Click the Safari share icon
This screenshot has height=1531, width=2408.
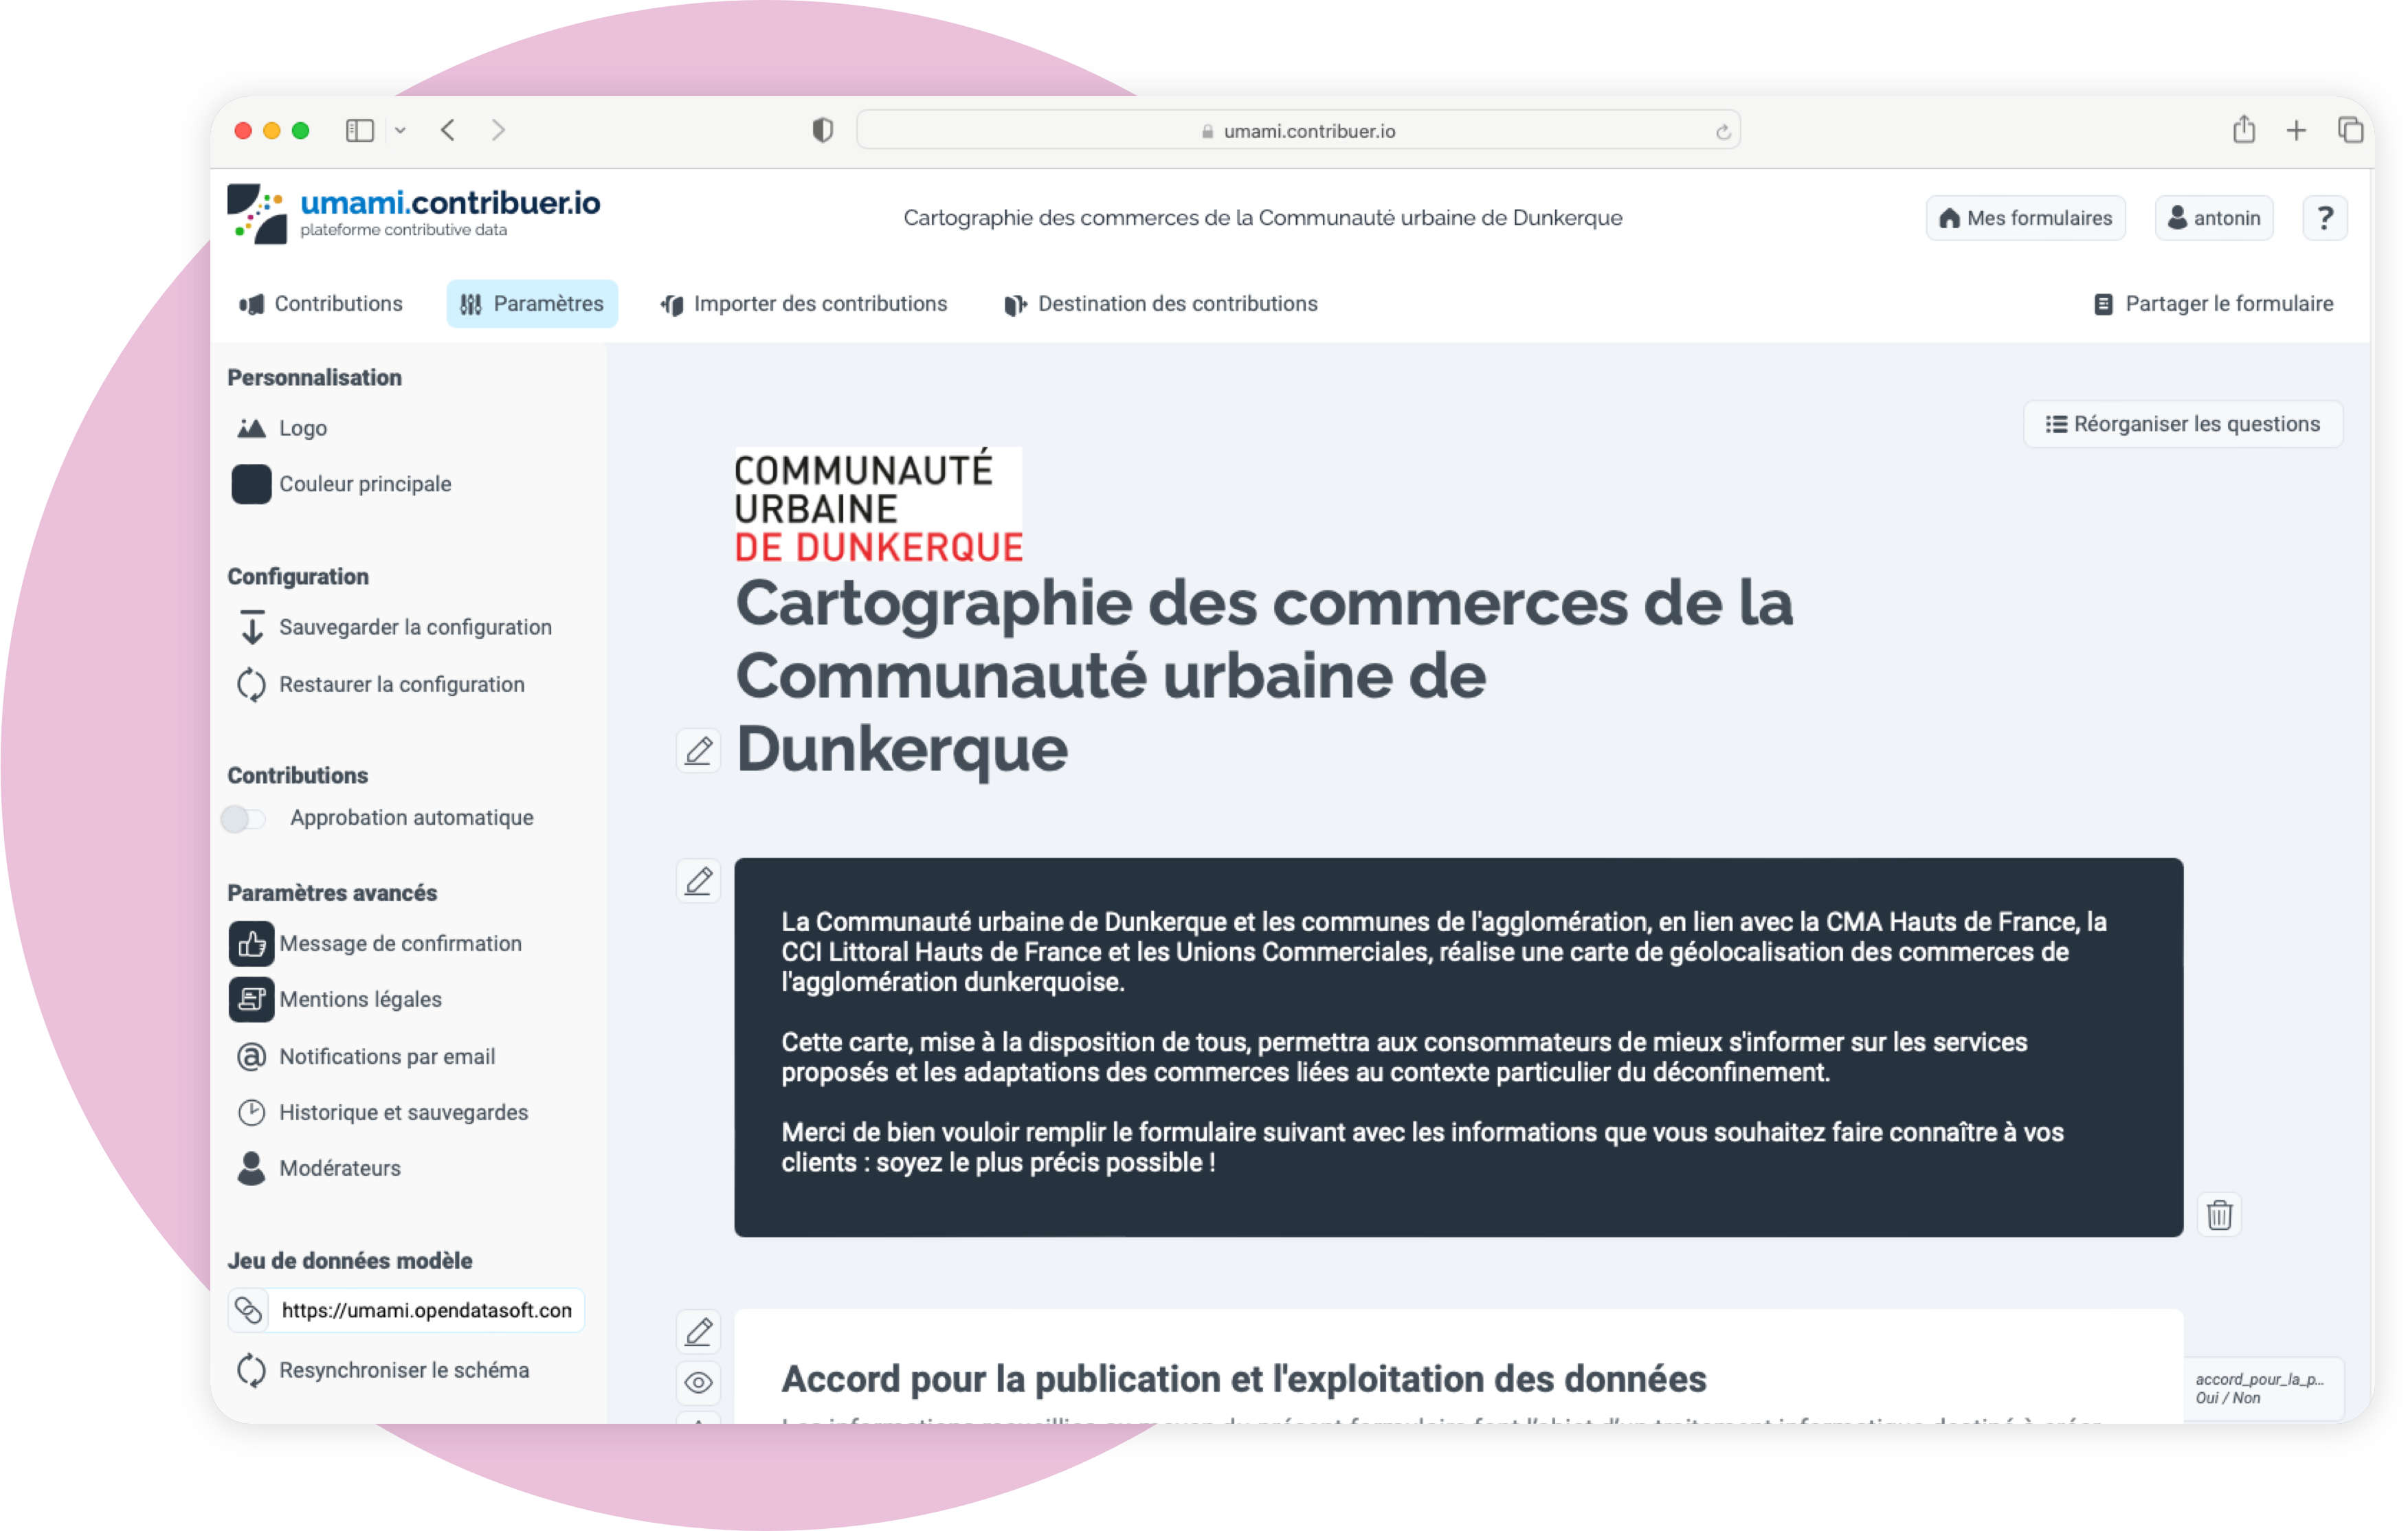[x=2244, y=129]
